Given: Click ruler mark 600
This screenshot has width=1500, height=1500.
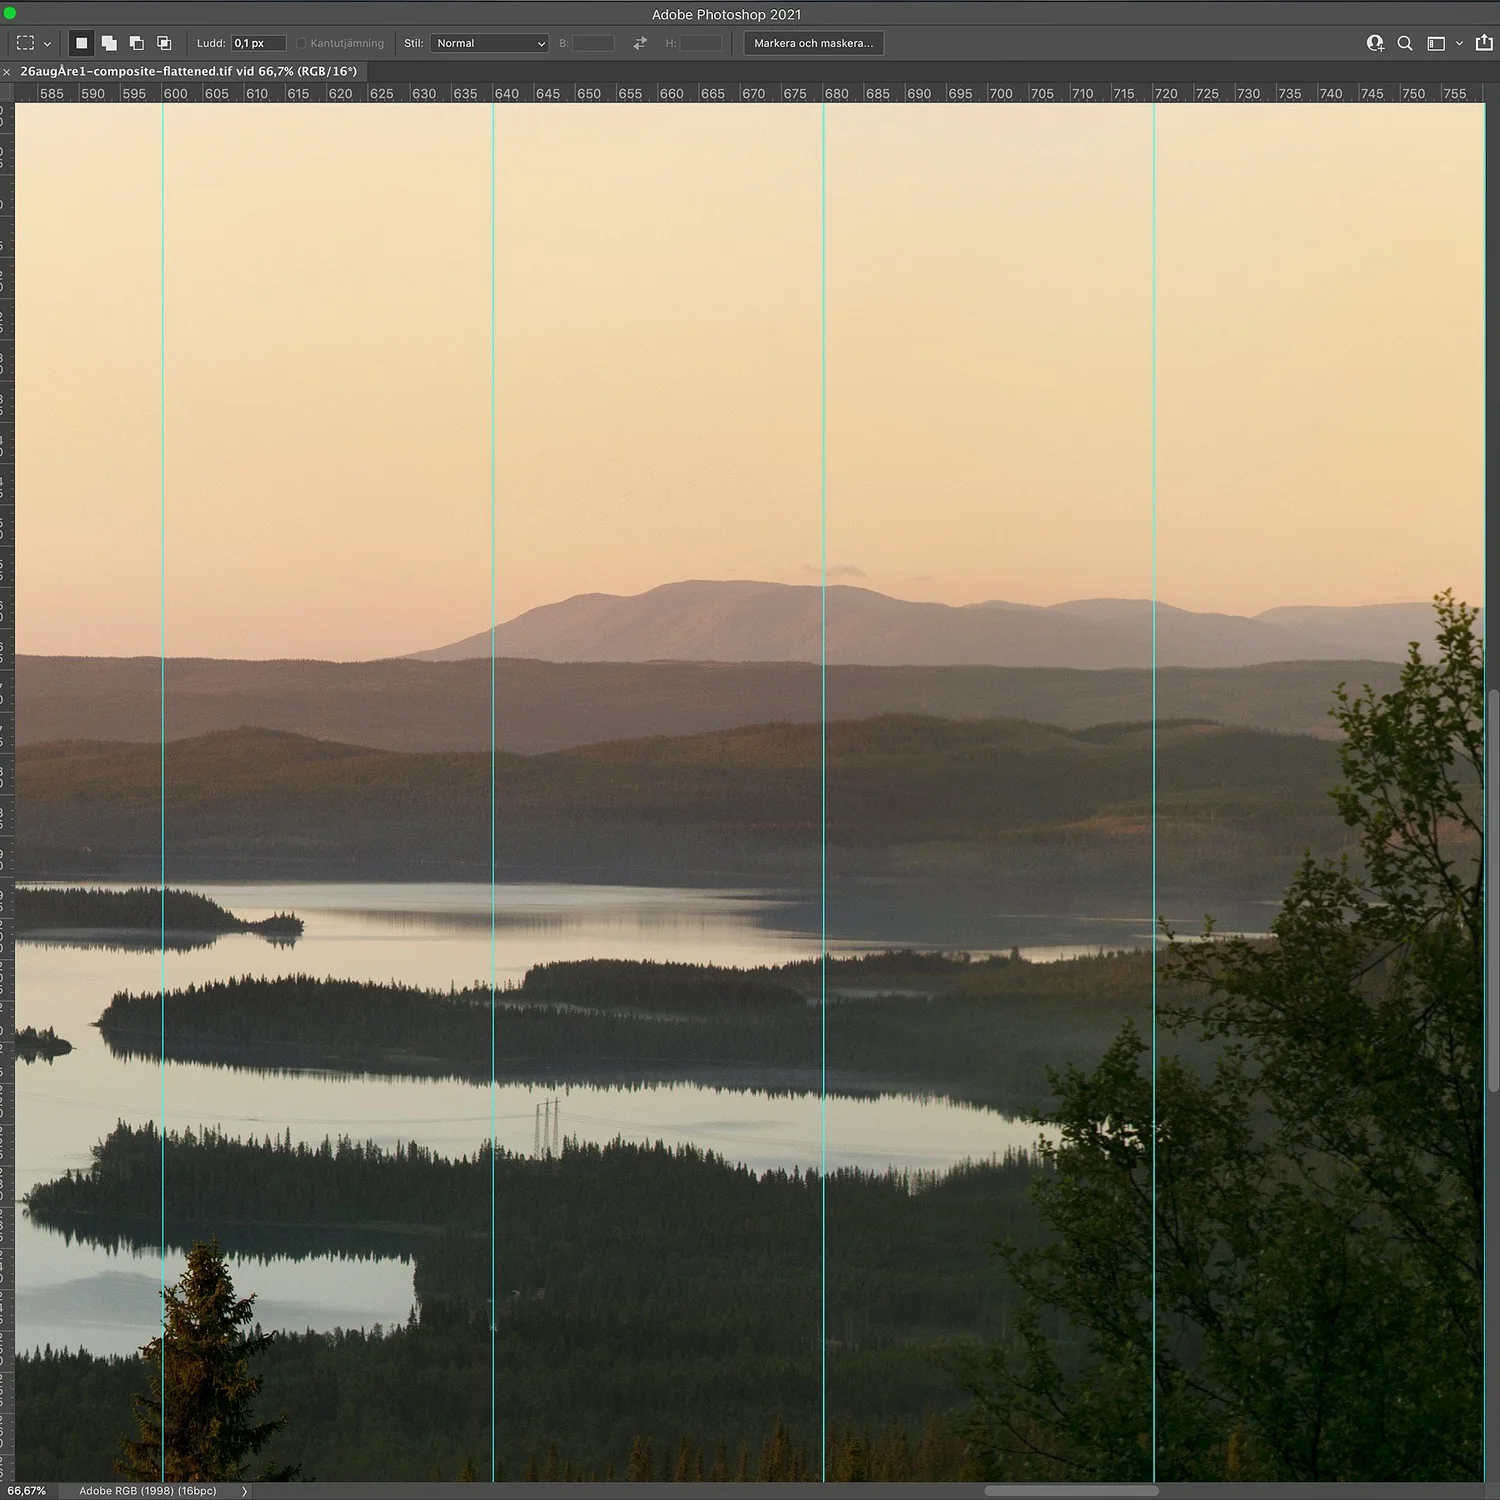Looking at the screenshot, I should tap(175, 93).
